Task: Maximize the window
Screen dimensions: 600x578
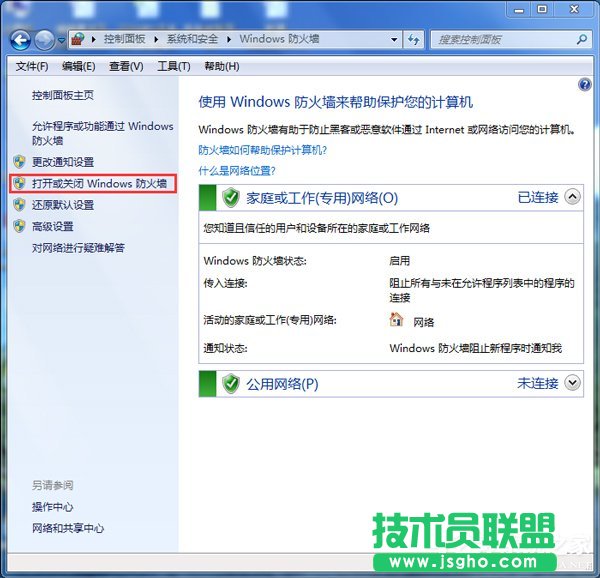Action: (x=542, y=10)
